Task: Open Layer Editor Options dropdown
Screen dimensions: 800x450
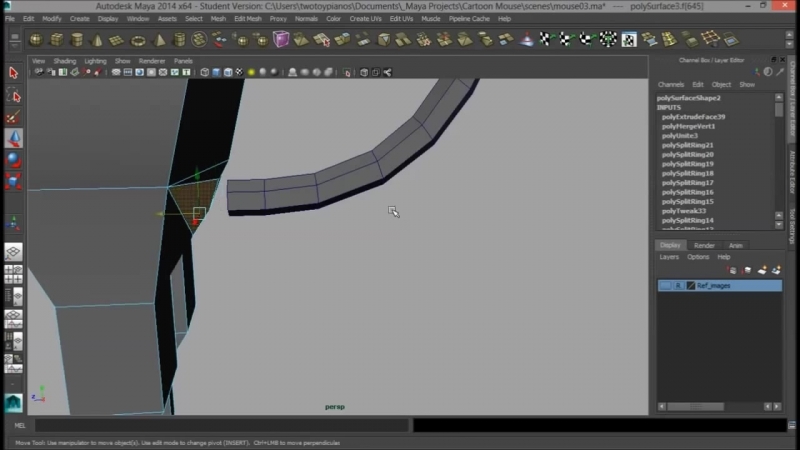Action: pos(698,257)
